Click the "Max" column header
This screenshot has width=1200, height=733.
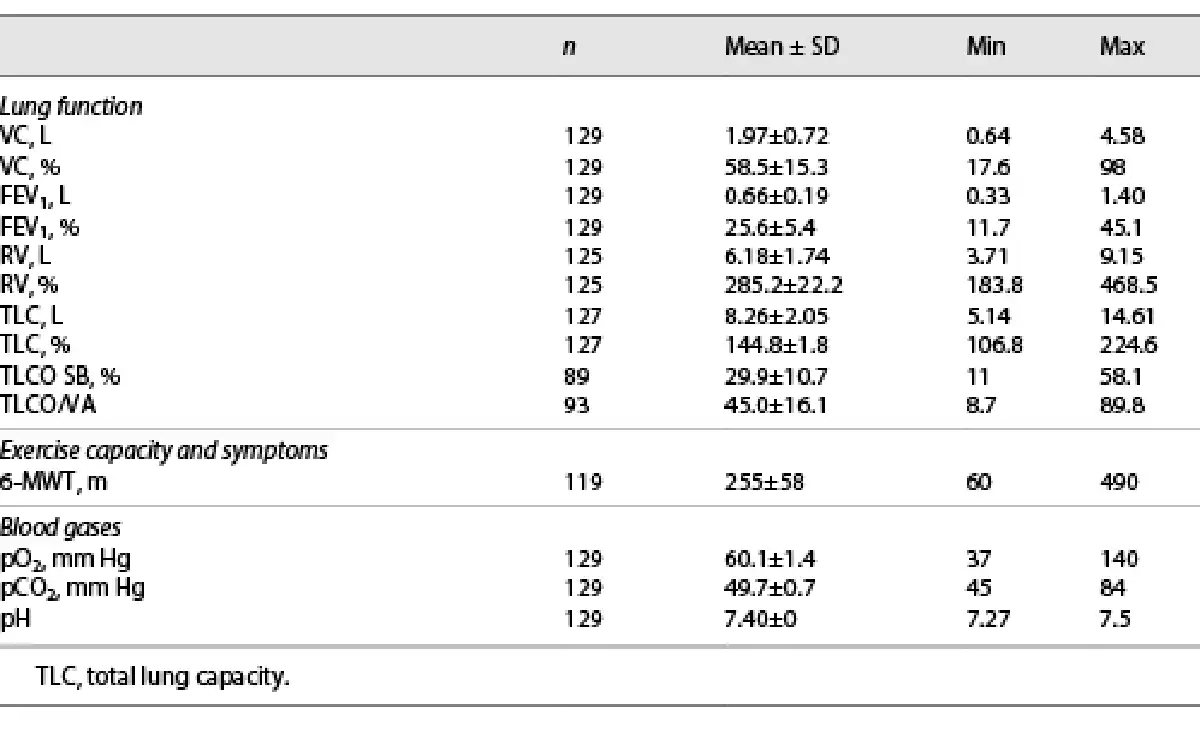[x=1122, y=47]
